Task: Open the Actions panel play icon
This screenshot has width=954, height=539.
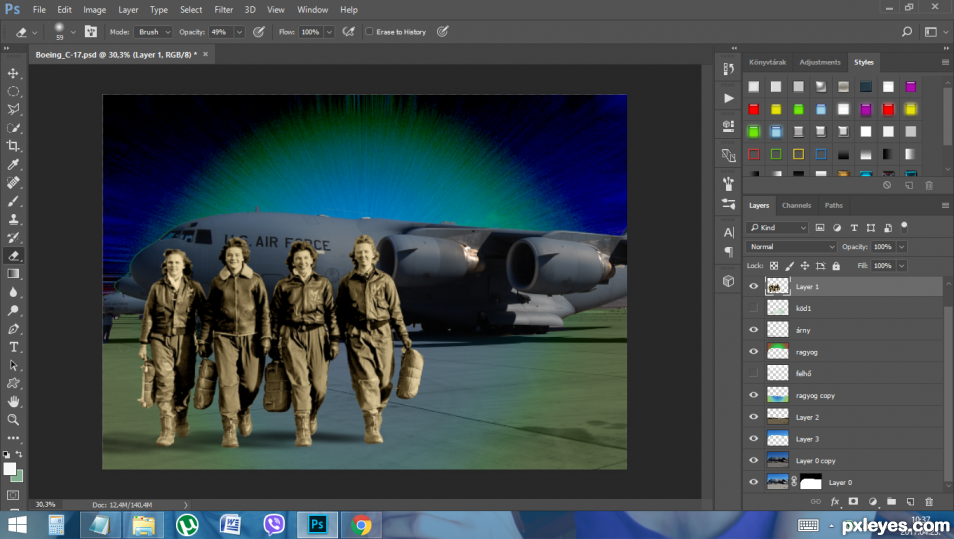Action: click(728, 98)
